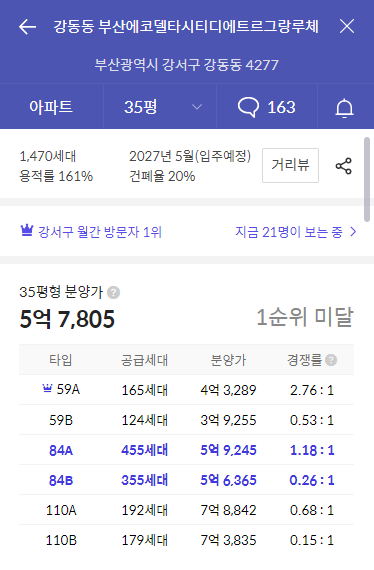Click the chevron arrow in the 35평 selector

197,107
